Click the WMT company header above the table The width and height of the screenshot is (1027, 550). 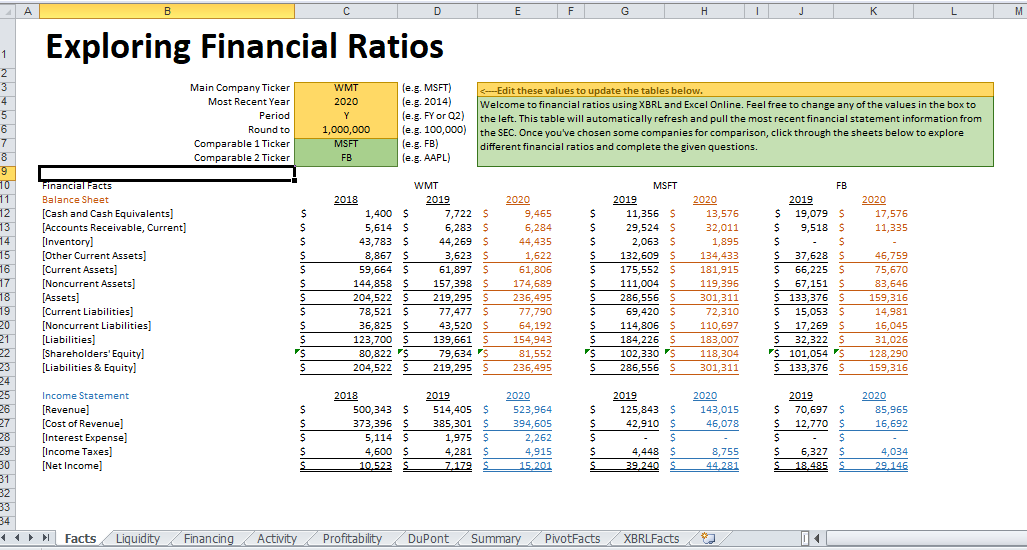click(426, 186)
